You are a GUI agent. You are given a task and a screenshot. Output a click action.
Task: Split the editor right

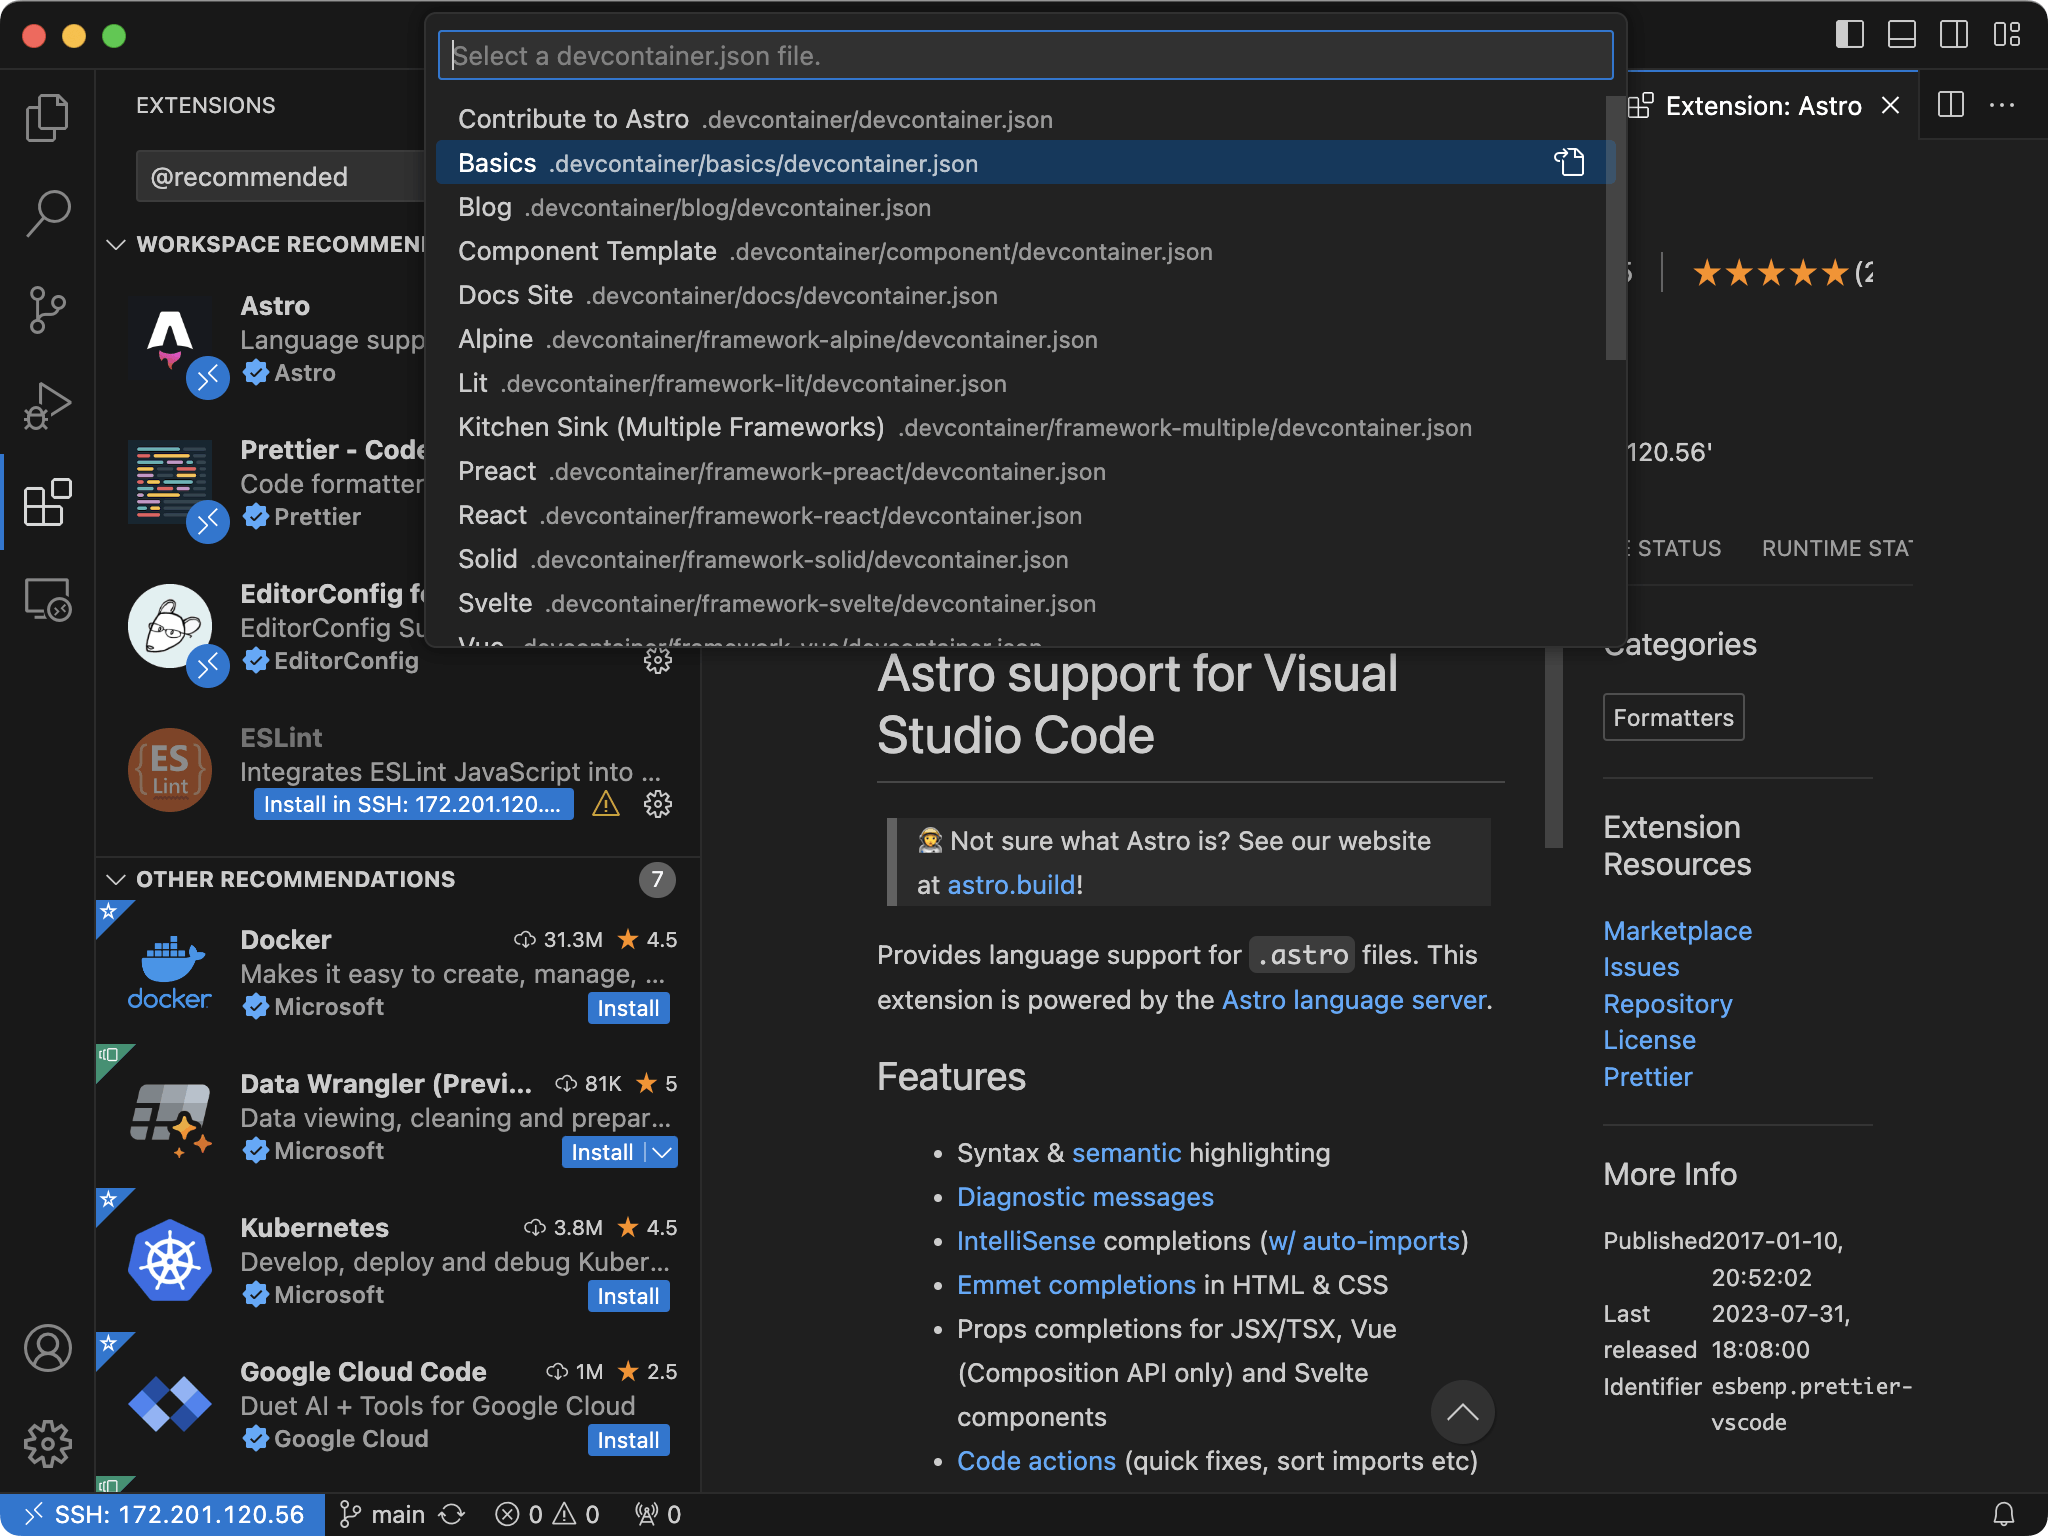click(x=1951, y=105)
